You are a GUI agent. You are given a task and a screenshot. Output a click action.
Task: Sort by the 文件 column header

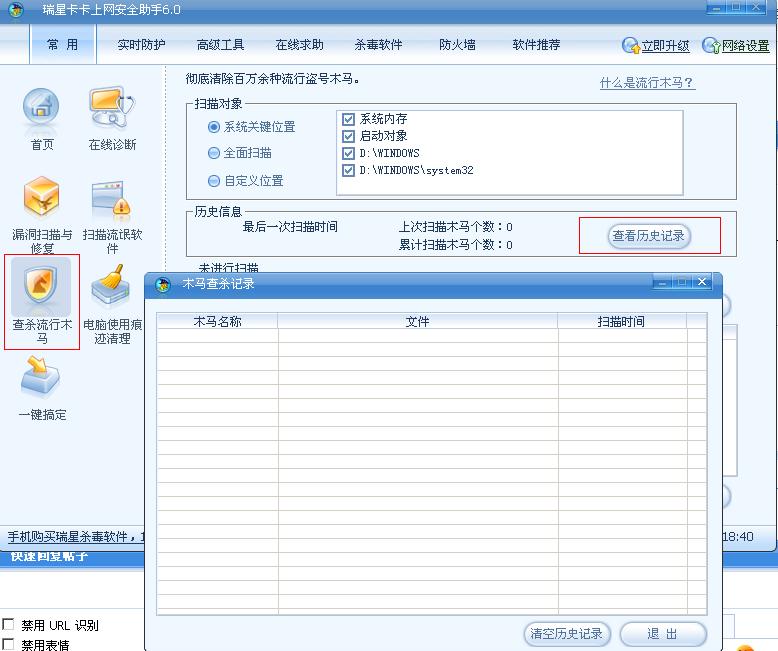point(417,322)
